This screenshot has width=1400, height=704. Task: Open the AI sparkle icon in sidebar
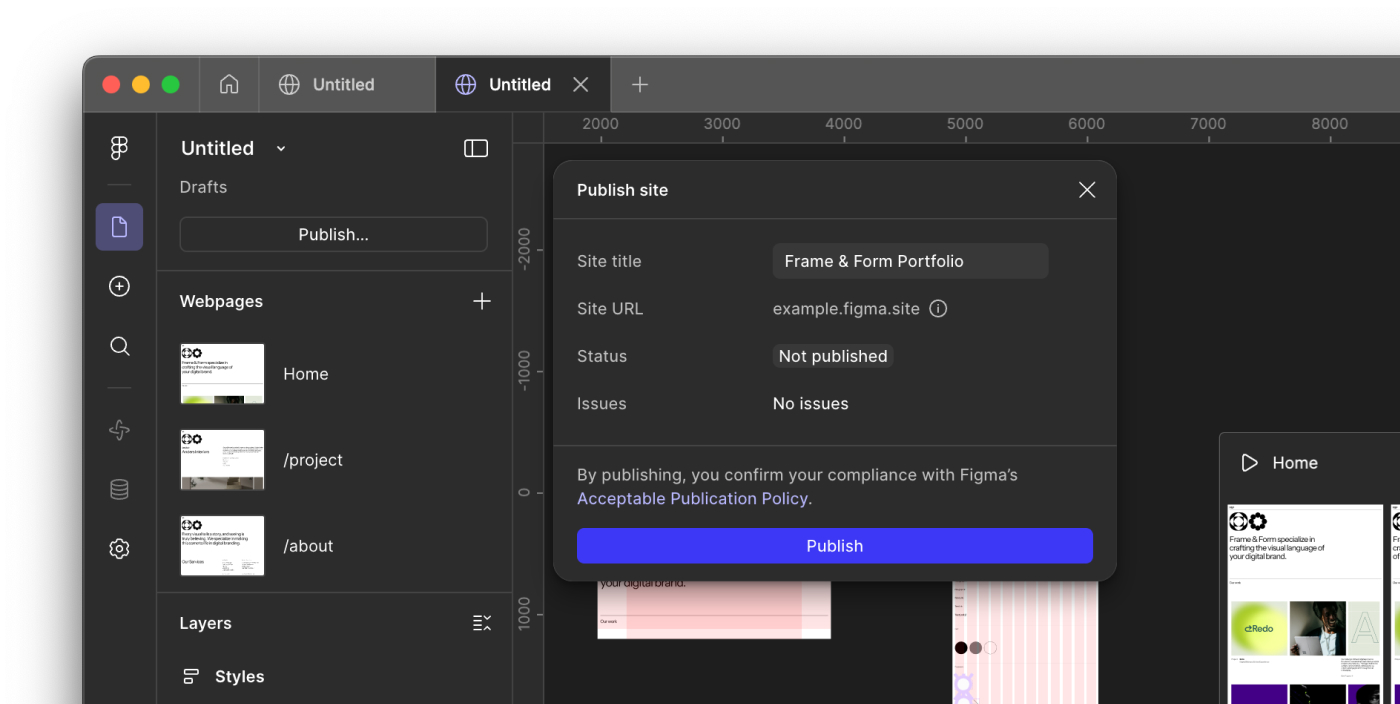119,430
